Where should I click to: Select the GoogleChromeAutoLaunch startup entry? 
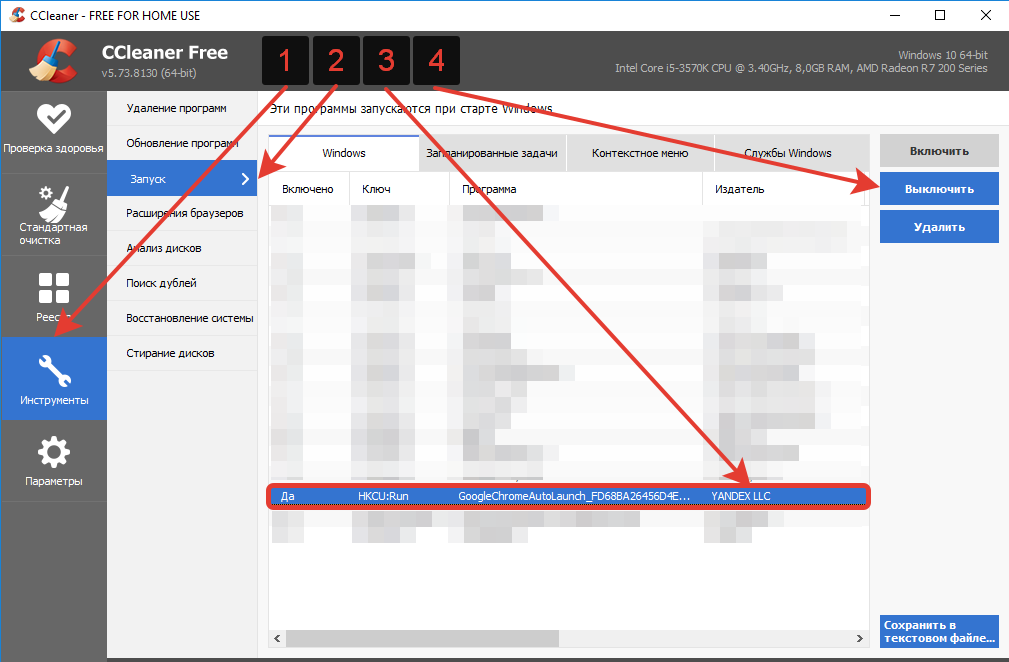pos(568,496)
